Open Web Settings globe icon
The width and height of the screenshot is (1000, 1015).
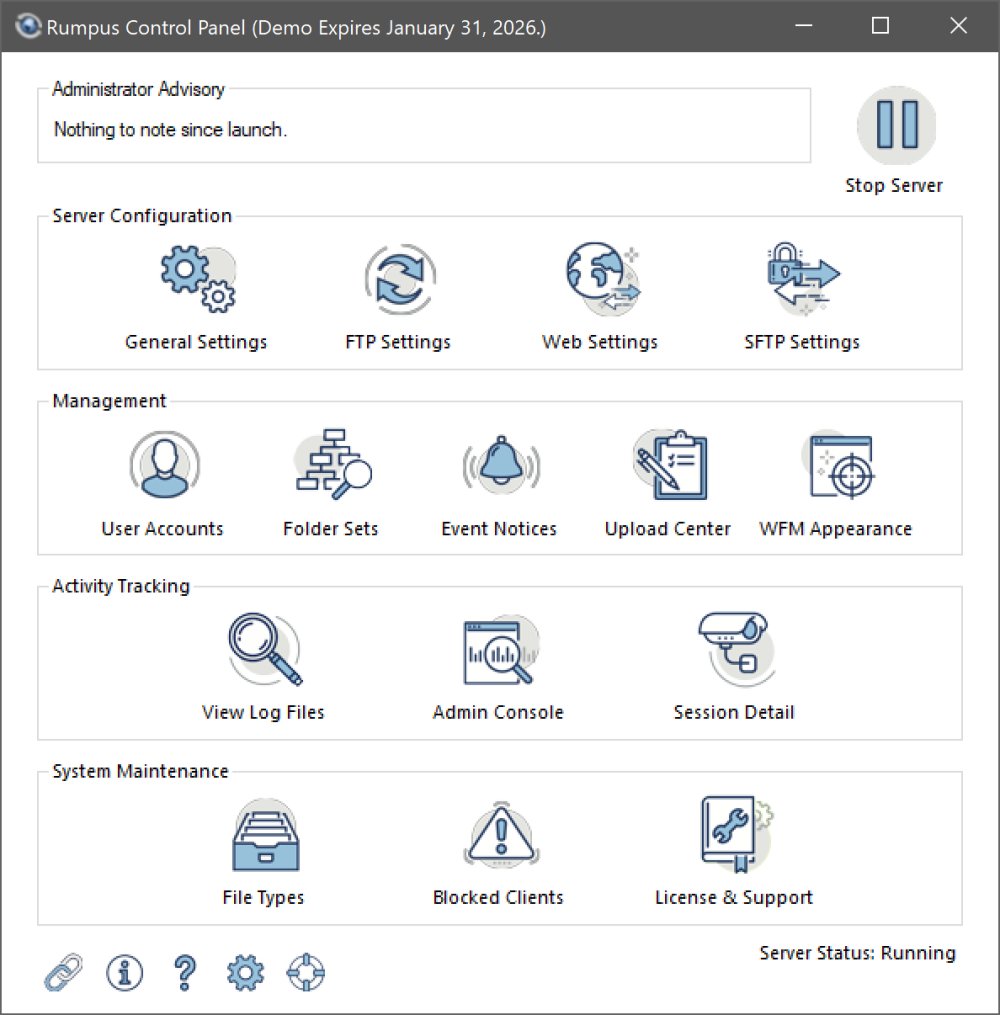click(x=603, y=279)
